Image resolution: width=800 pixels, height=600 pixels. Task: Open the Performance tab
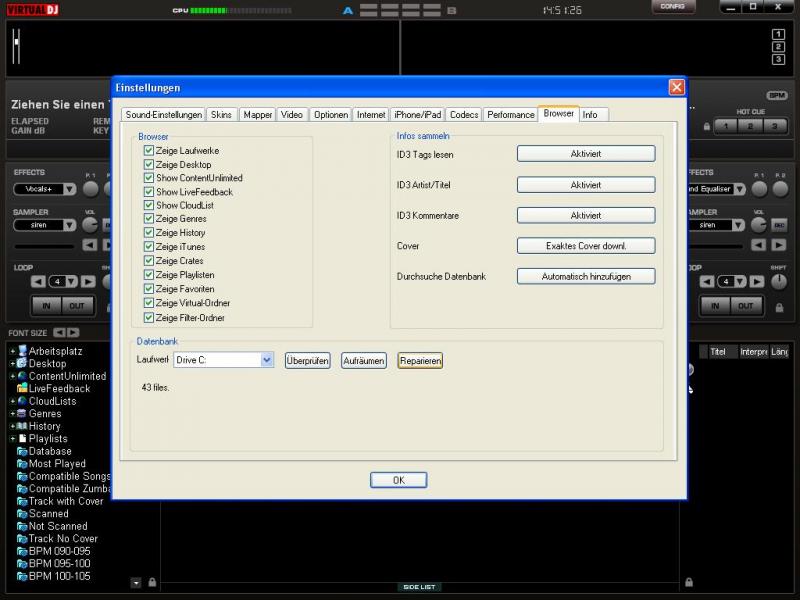511,115
